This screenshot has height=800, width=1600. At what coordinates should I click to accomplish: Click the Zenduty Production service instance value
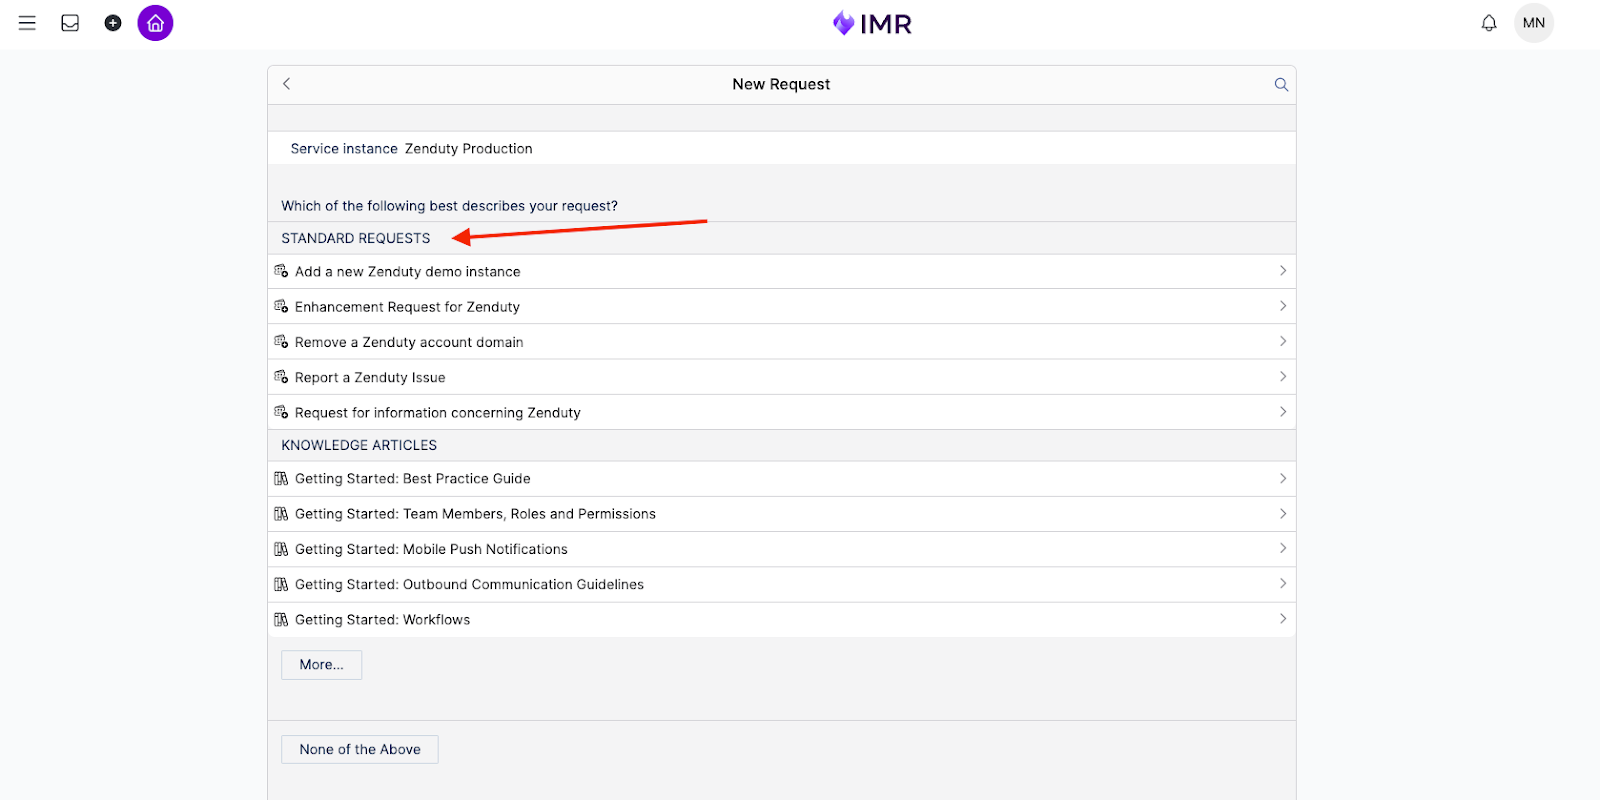(x=468, y=149)
